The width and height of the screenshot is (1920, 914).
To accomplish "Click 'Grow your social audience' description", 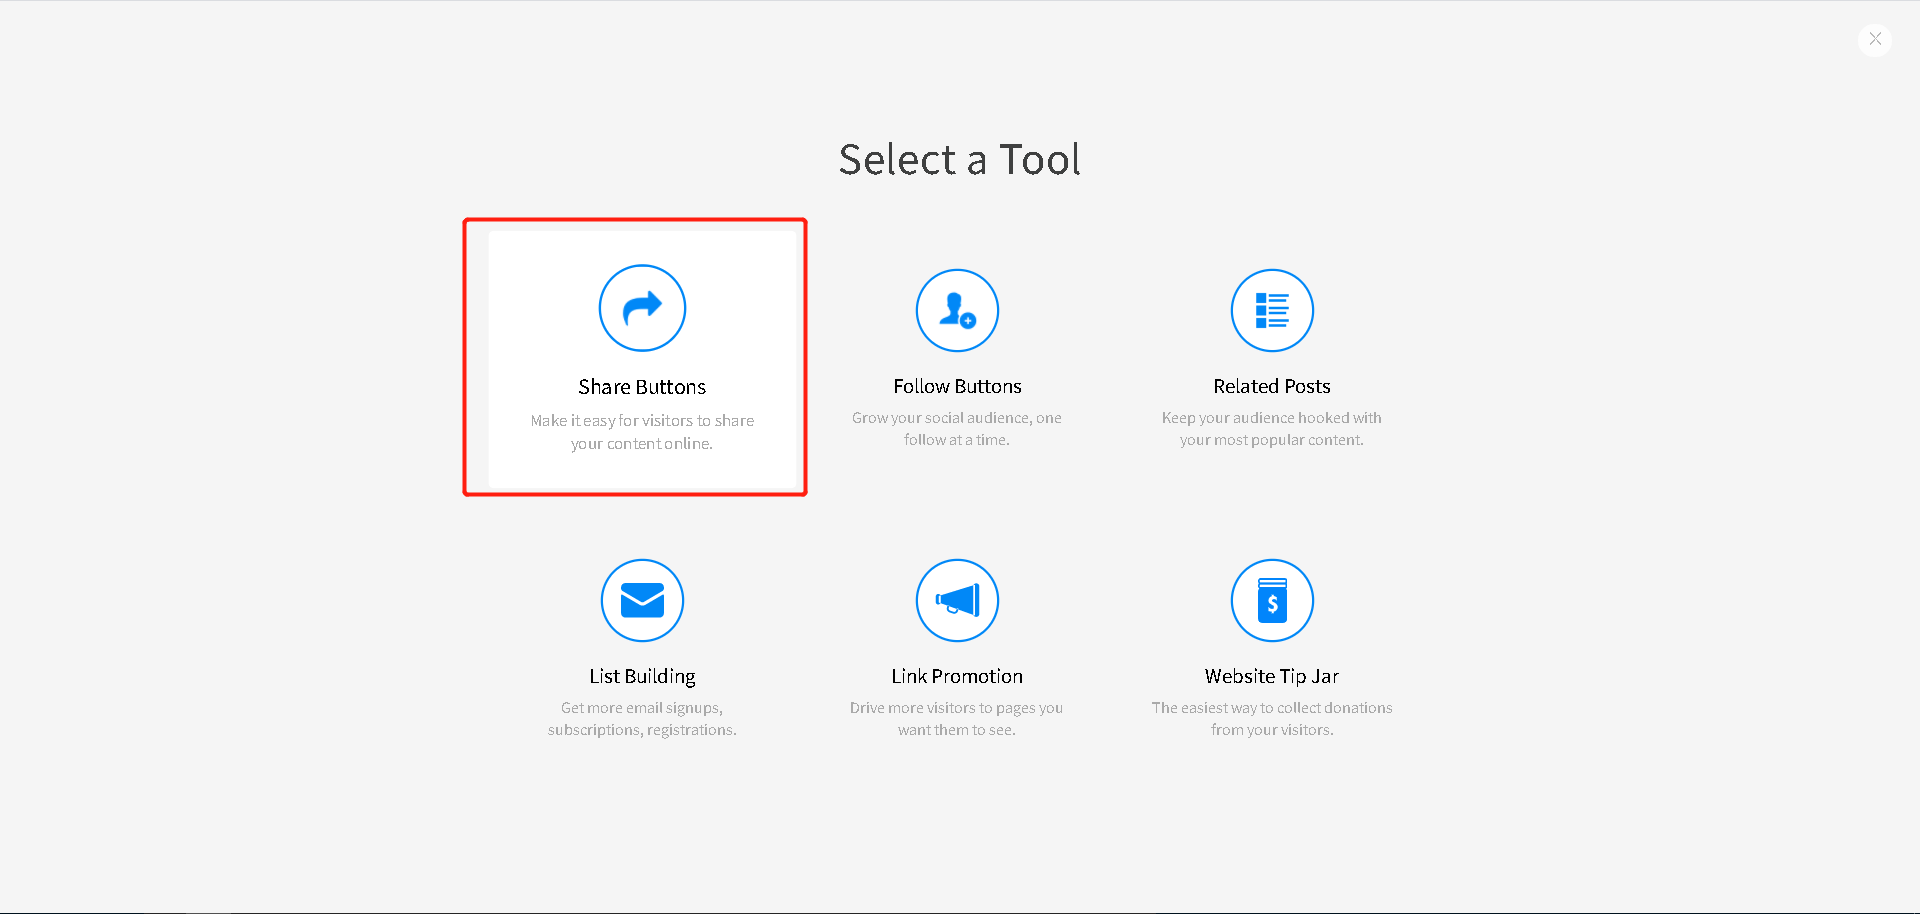I will click(957, 429).
